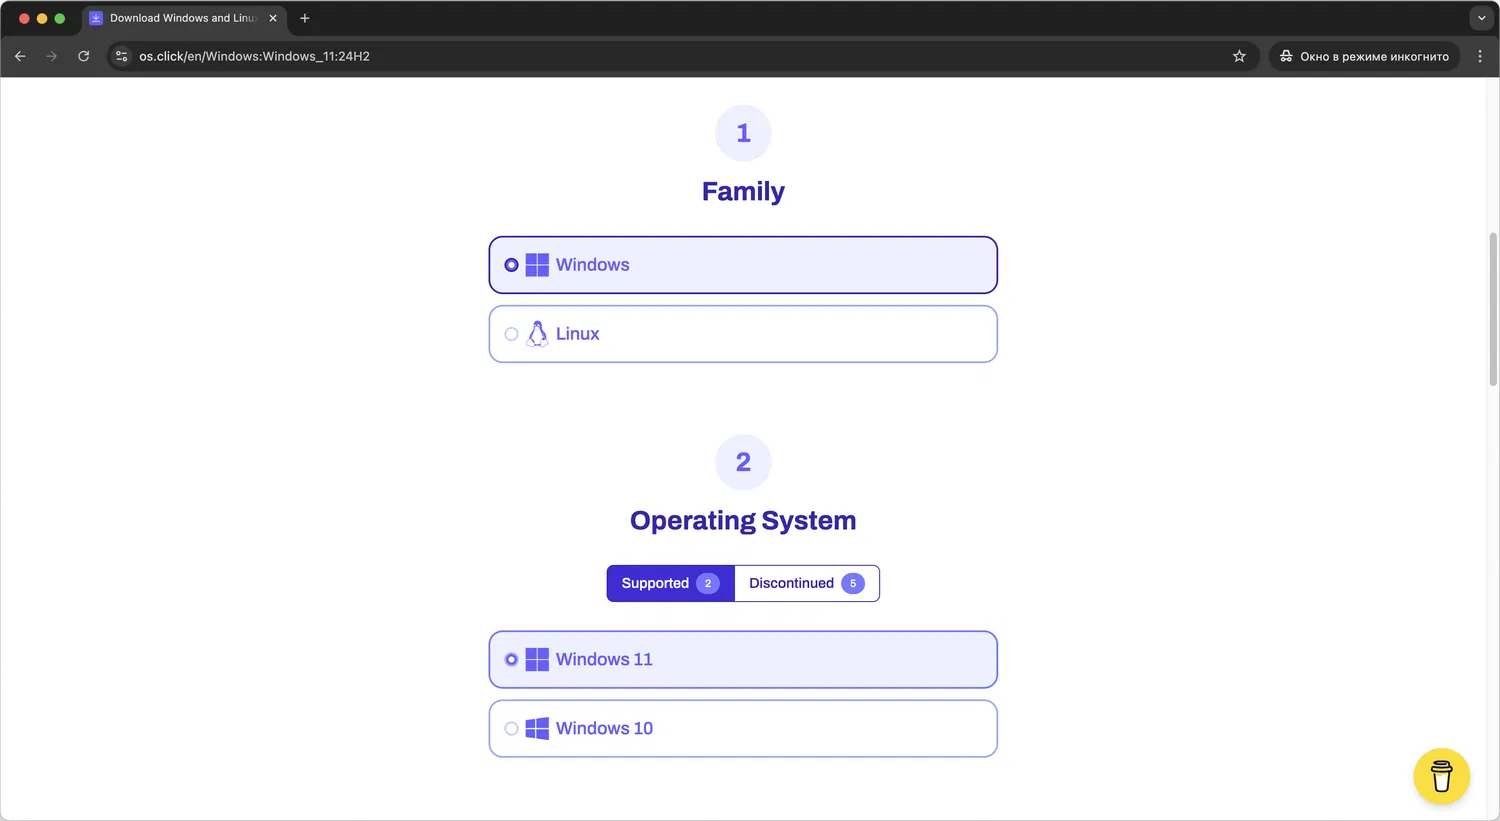
Task: Click the Supported count badge showing 2
Action: pyautogui.click(x=708, y=583)
